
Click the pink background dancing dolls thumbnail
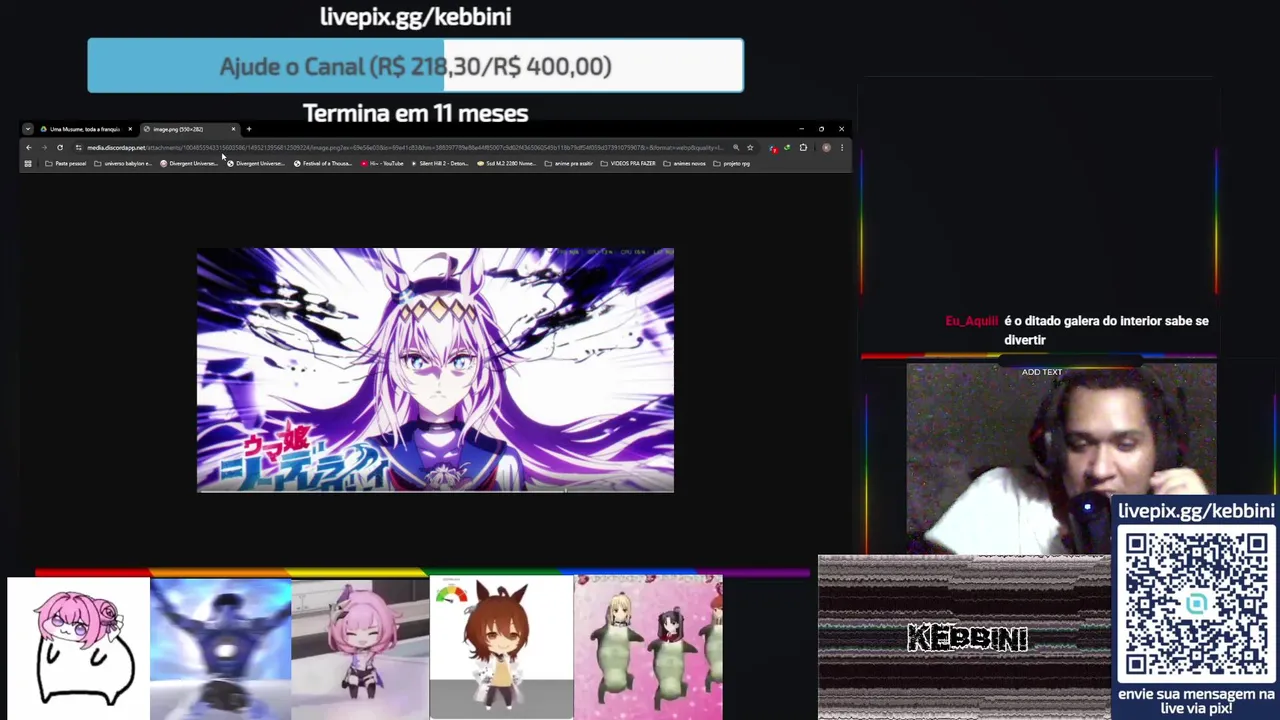coord(648,648)
